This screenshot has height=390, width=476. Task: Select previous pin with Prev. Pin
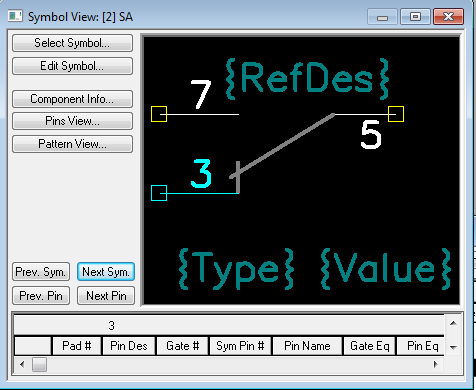[41, 296]
